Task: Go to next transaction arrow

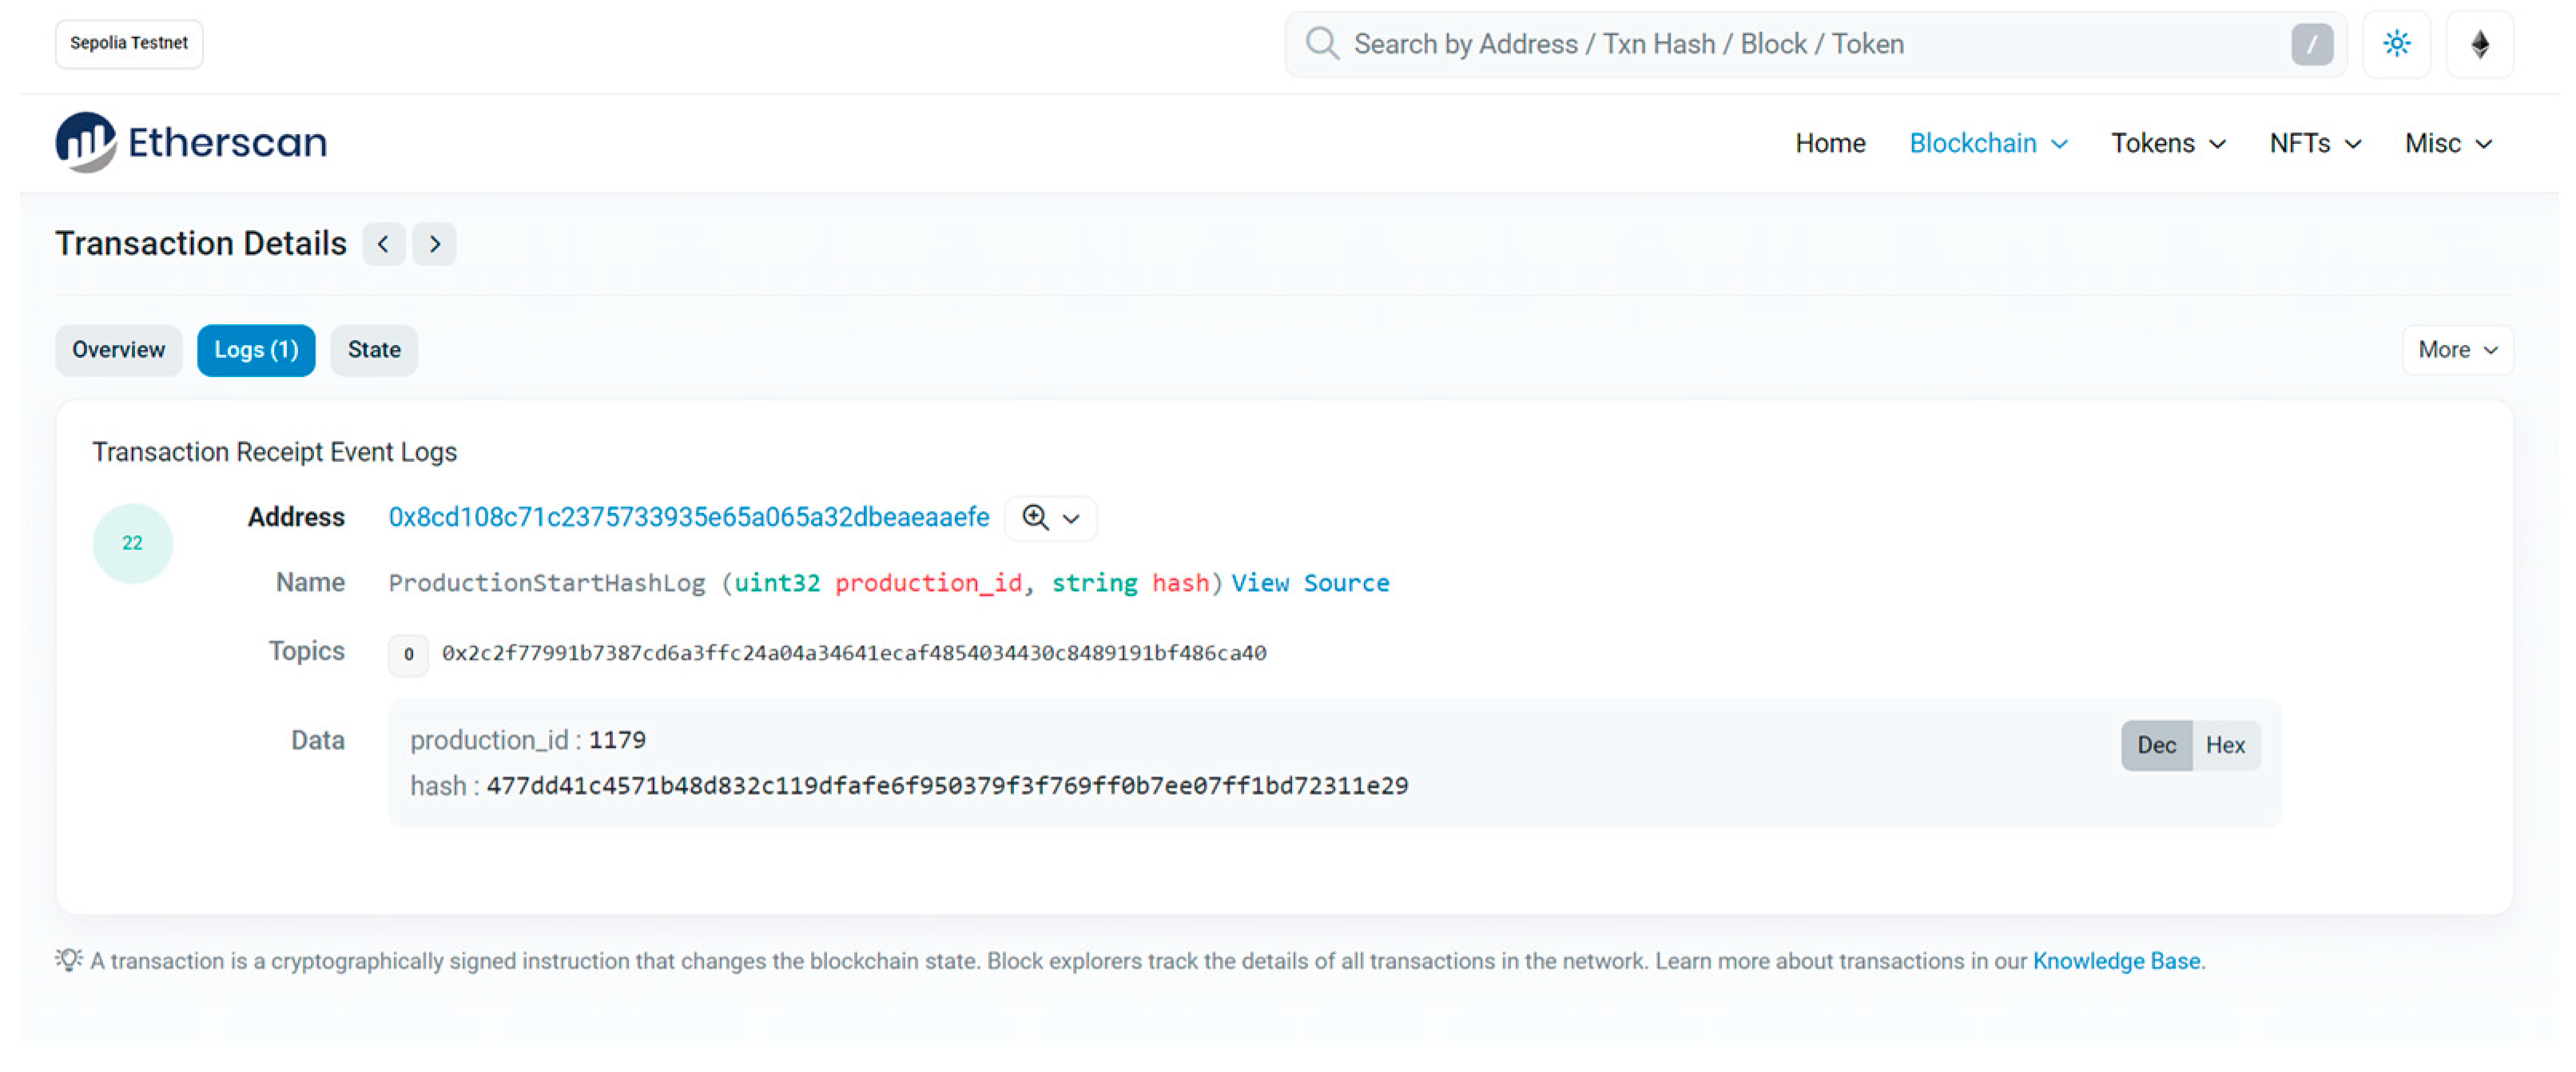Action: pos(434,244)
